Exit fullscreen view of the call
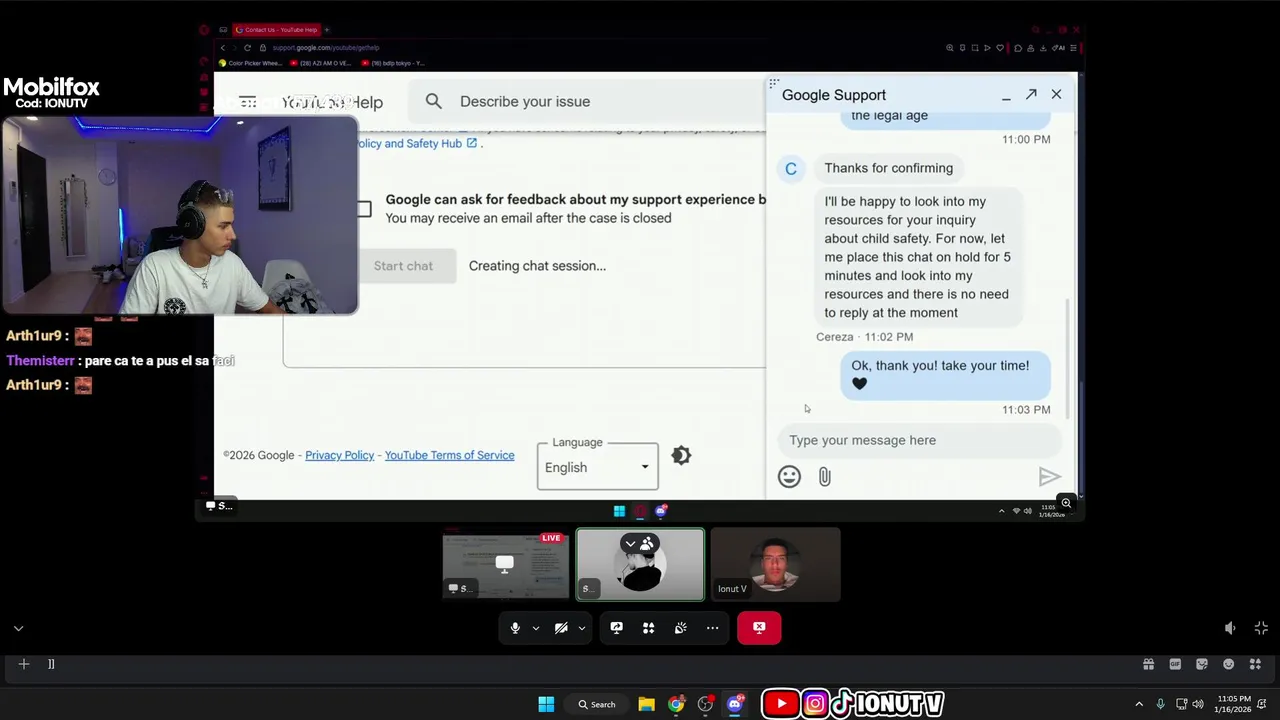This screenshot has height=720, width=1280. click(x=1261, y=628)
